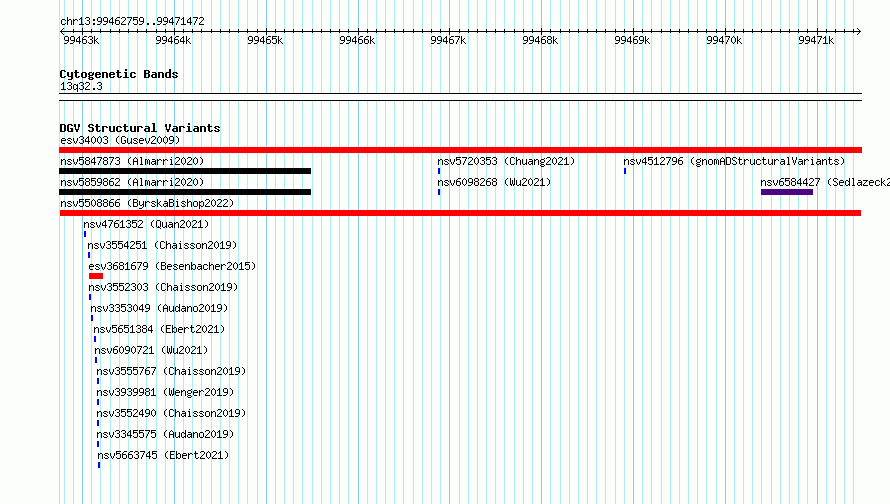Open nsv5508866 (ByrskaBishop2022) label
Image resolution: width=890 pixels, height=504 pixels.
(147, 203)
